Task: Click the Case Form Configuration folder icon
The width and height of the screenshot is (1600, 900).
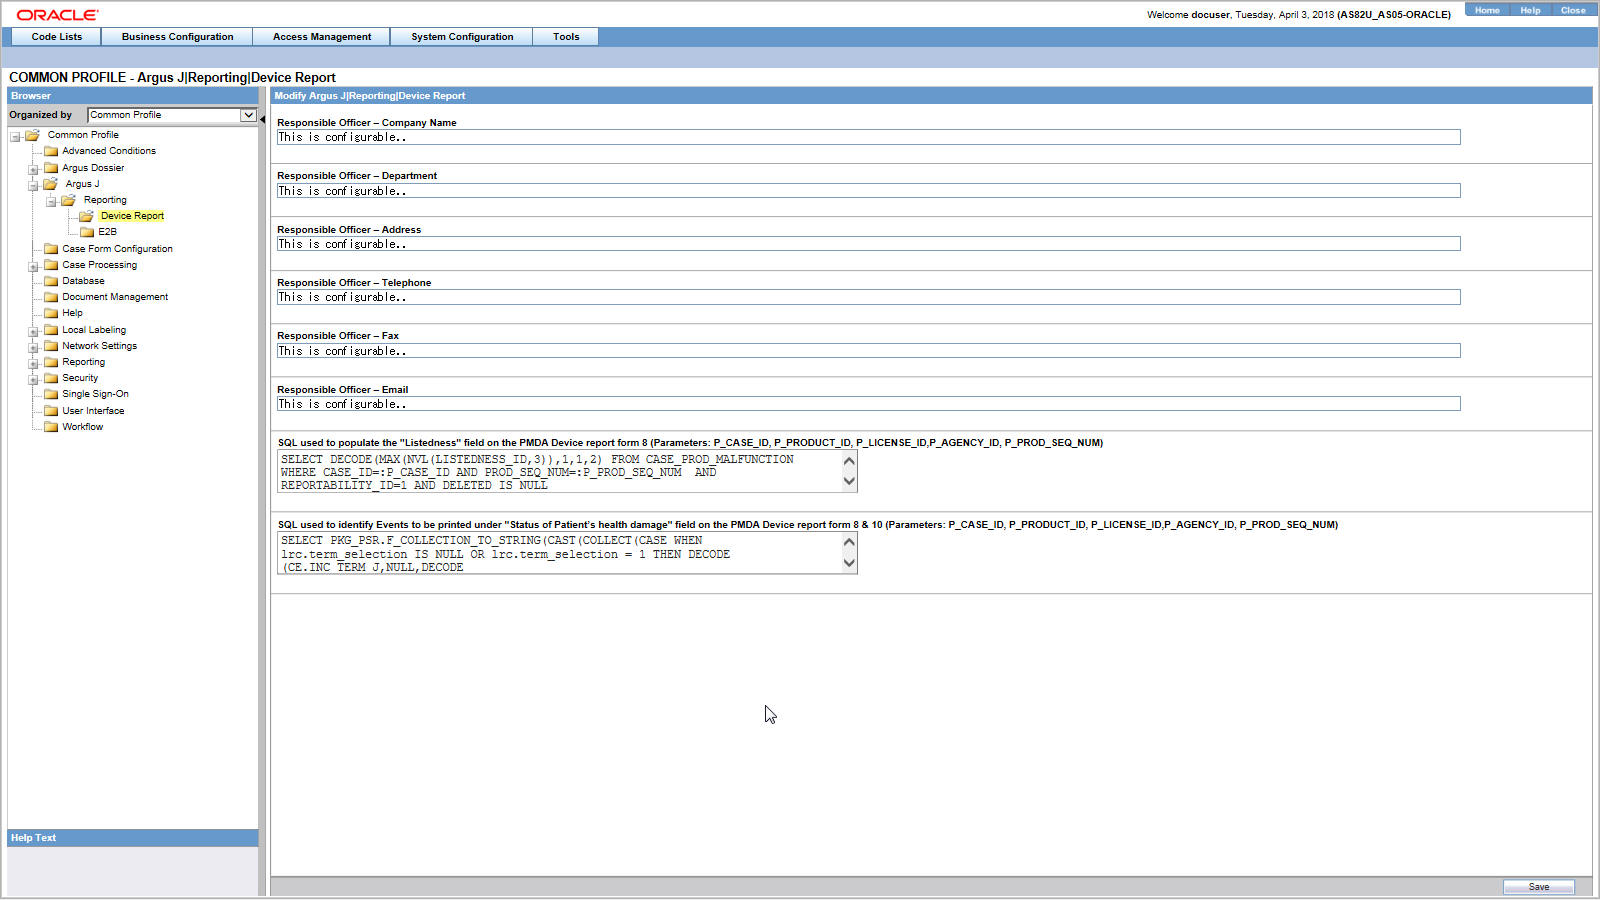Action: [x=51, y=249]
